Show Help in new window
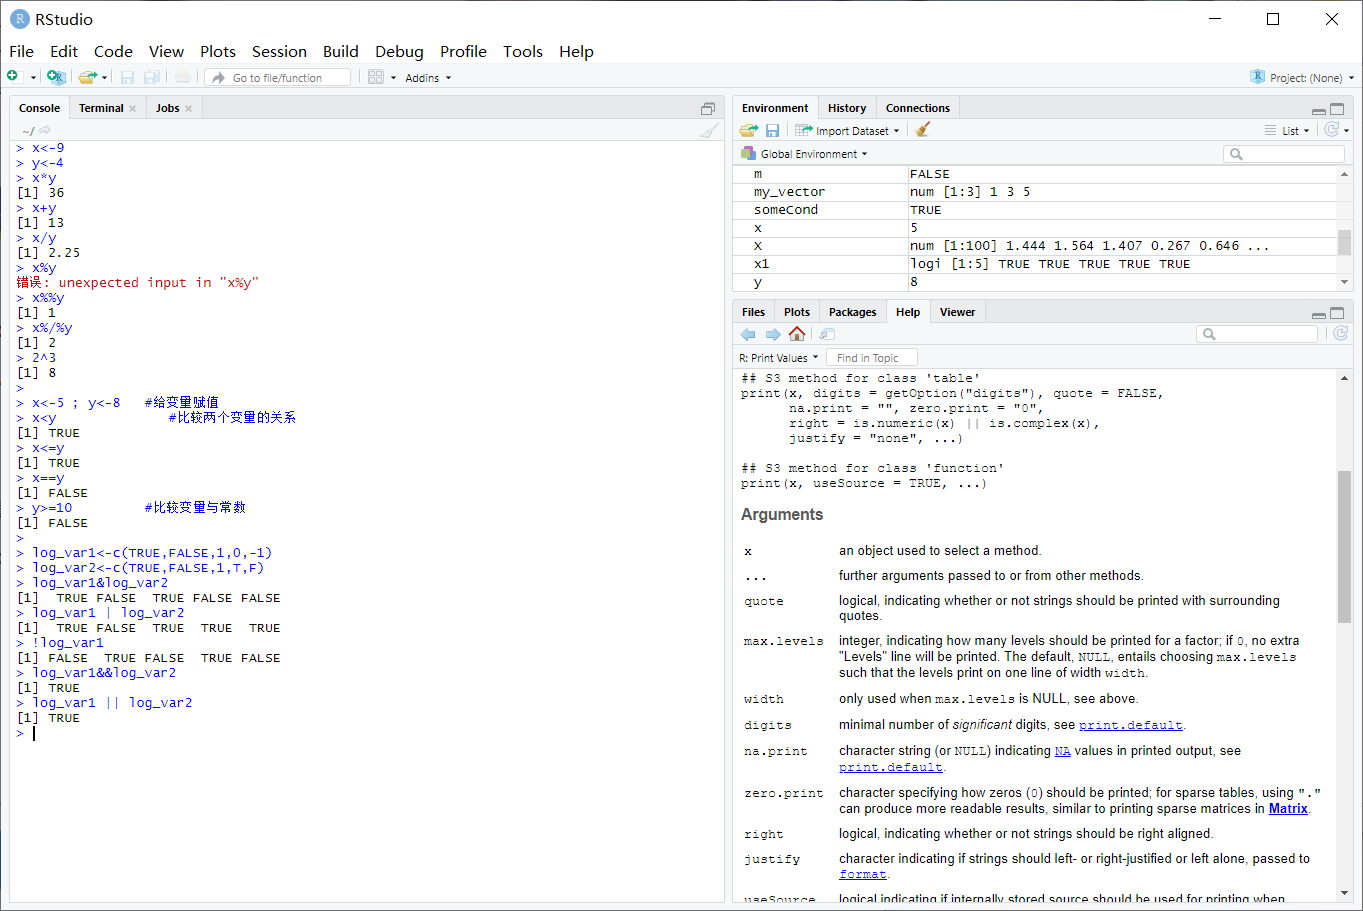The image size is (1363, 911). point(827,334)
